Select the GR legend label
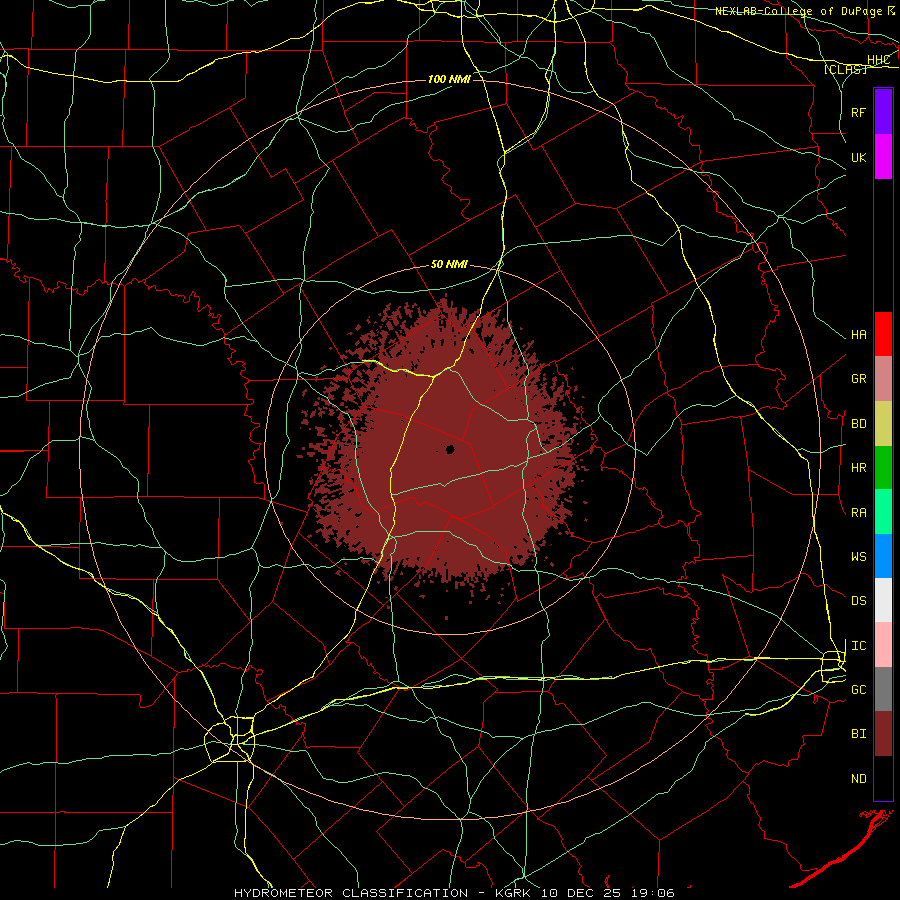The image size is (900, 900). 859,379
